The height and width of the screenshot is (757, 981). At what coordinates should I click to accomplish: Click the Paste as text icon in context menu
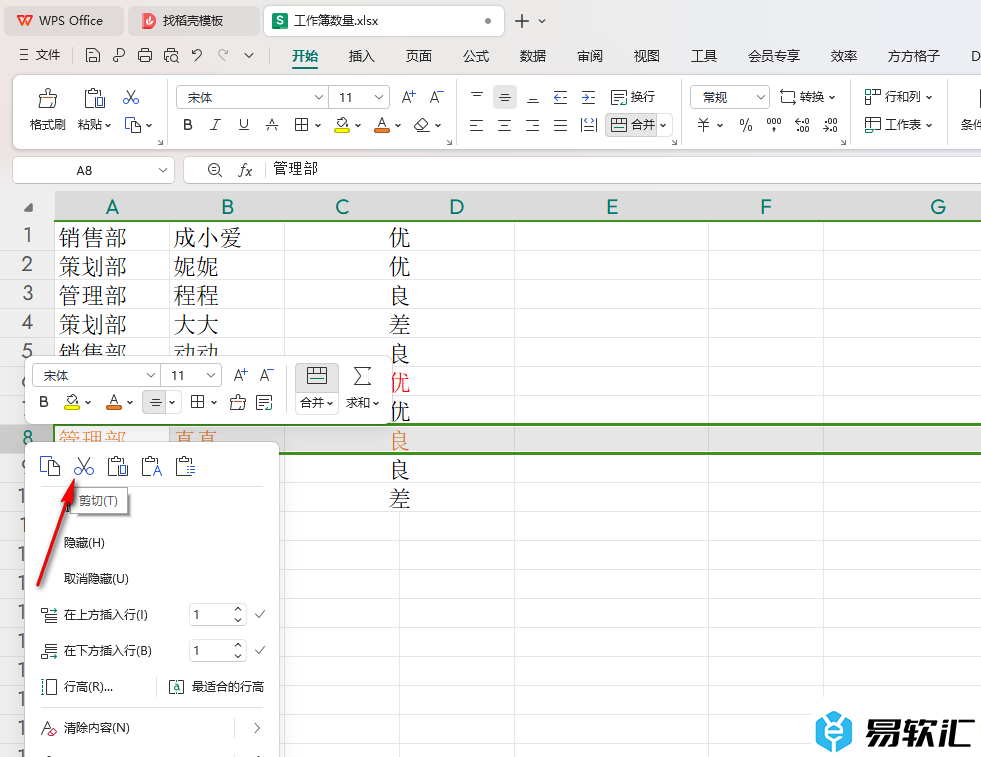click(x=151, y=467)
